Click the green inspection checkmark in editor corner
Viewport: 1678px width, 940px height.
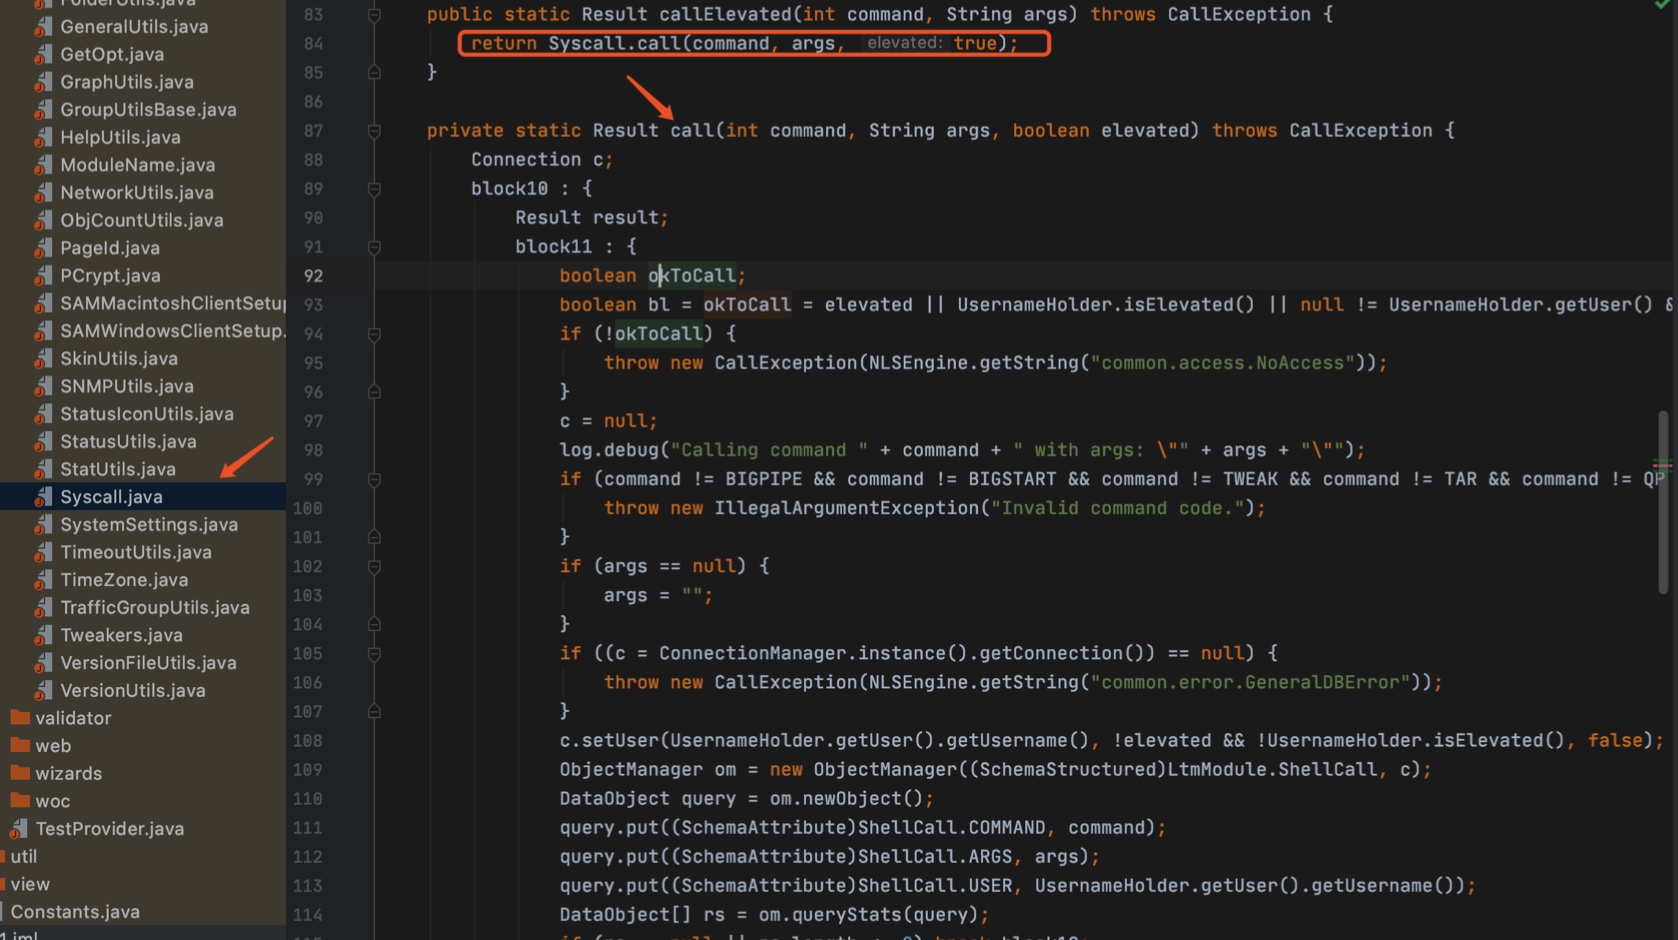pos(1661,5)
